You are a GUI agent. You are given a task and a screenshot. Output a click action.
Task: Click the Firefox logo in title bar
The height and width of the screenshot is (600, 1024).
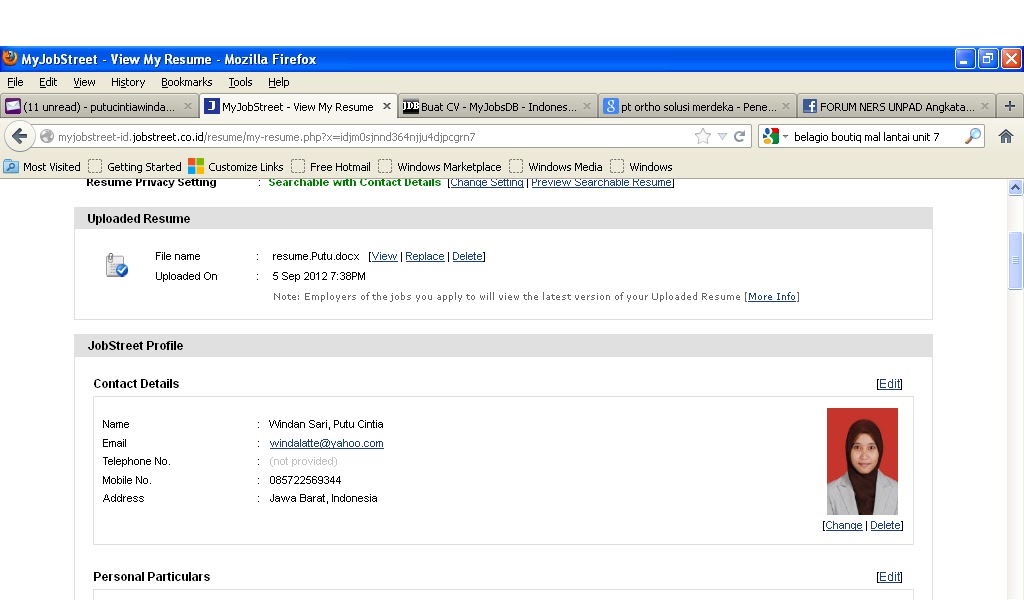tap(9, 58)
